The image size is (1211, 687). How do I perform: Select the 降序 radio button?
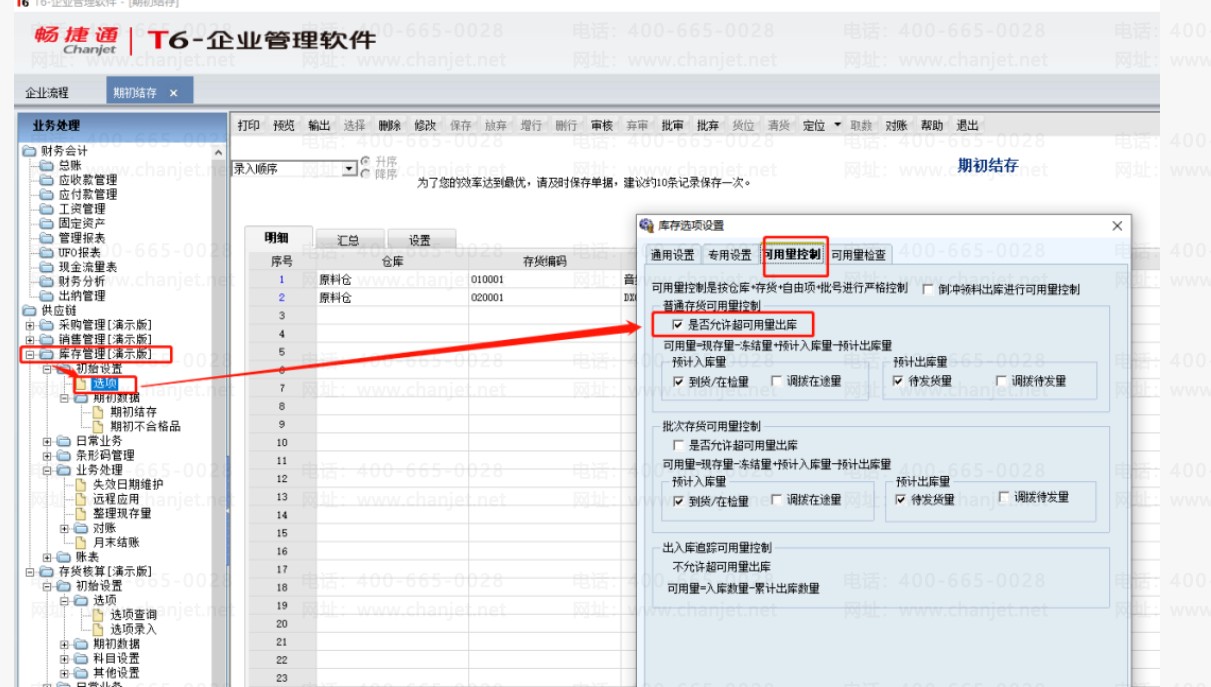coord(365,173)
